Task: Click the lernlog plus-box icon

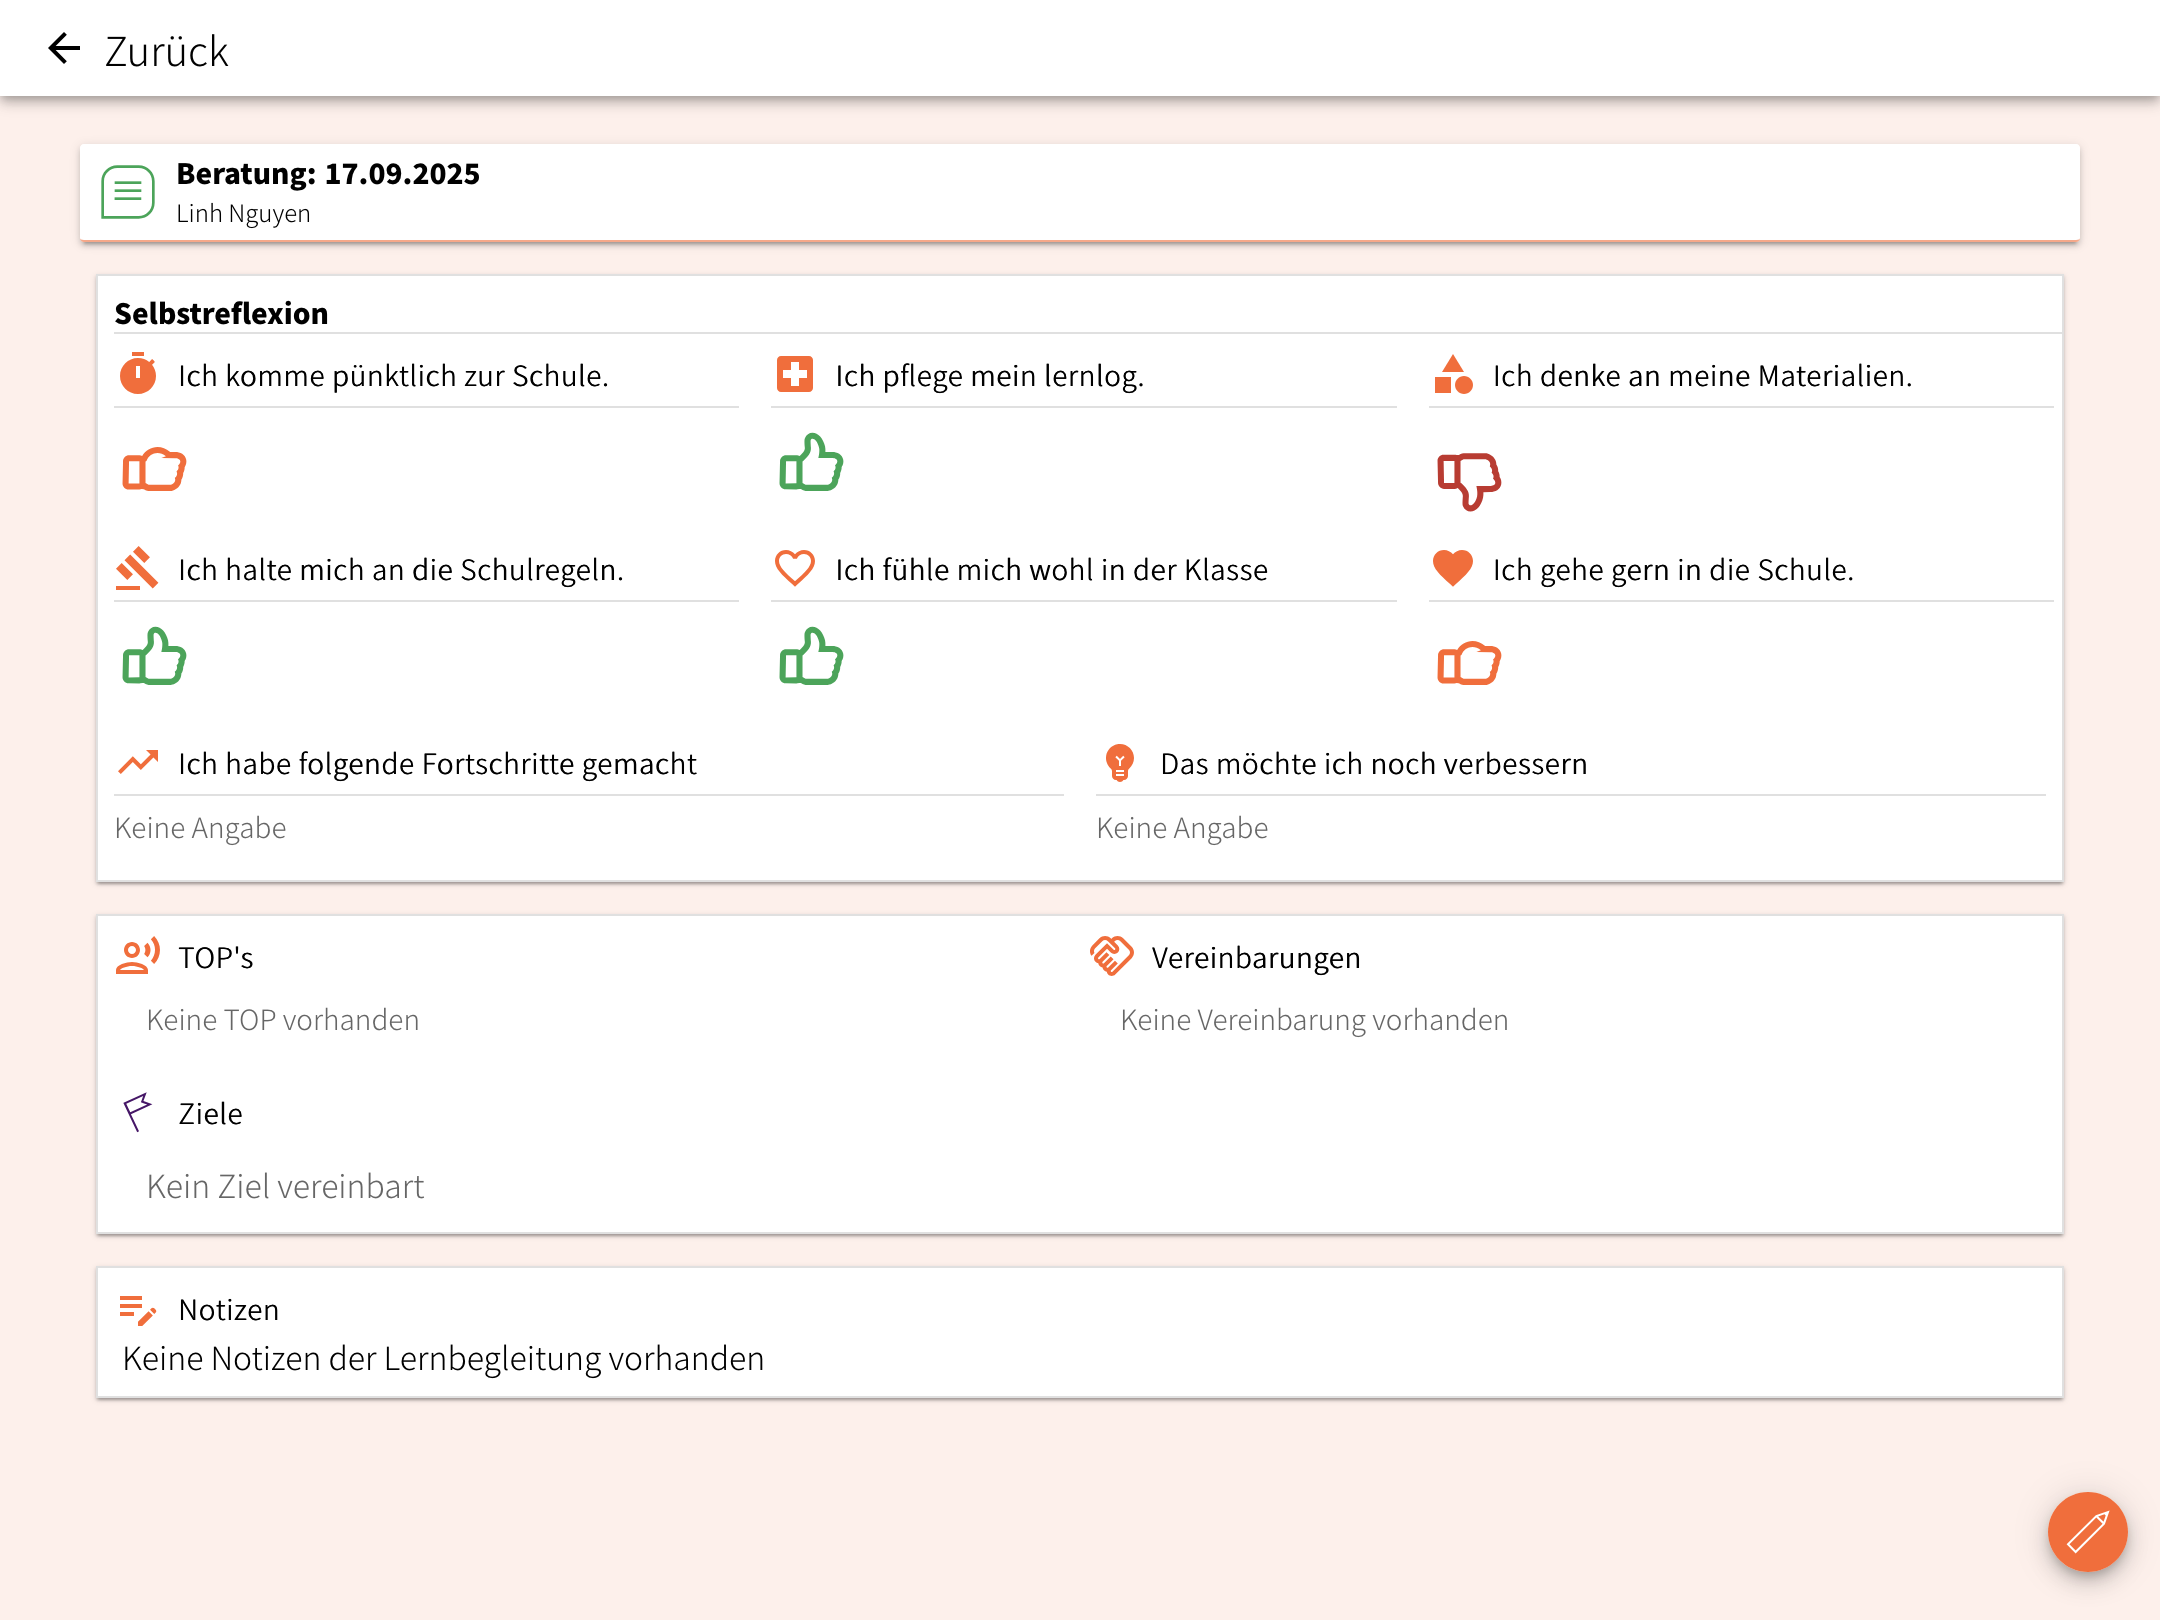Action: (795, 374)
